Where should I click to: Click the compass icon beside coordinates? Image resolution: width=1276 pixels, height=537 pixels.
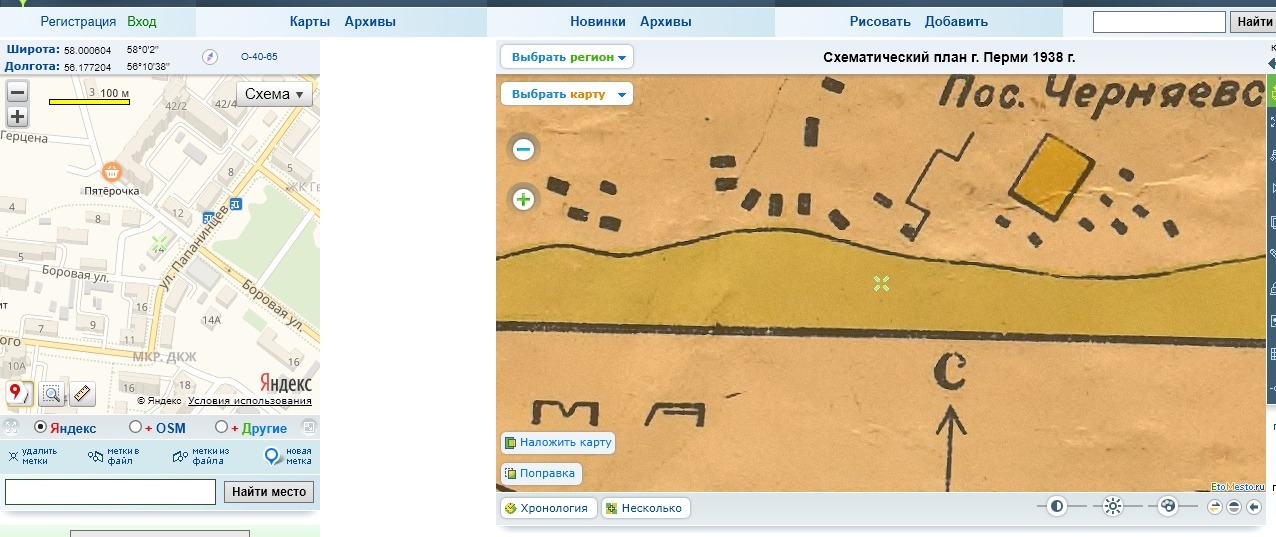(x=210, y=57)
